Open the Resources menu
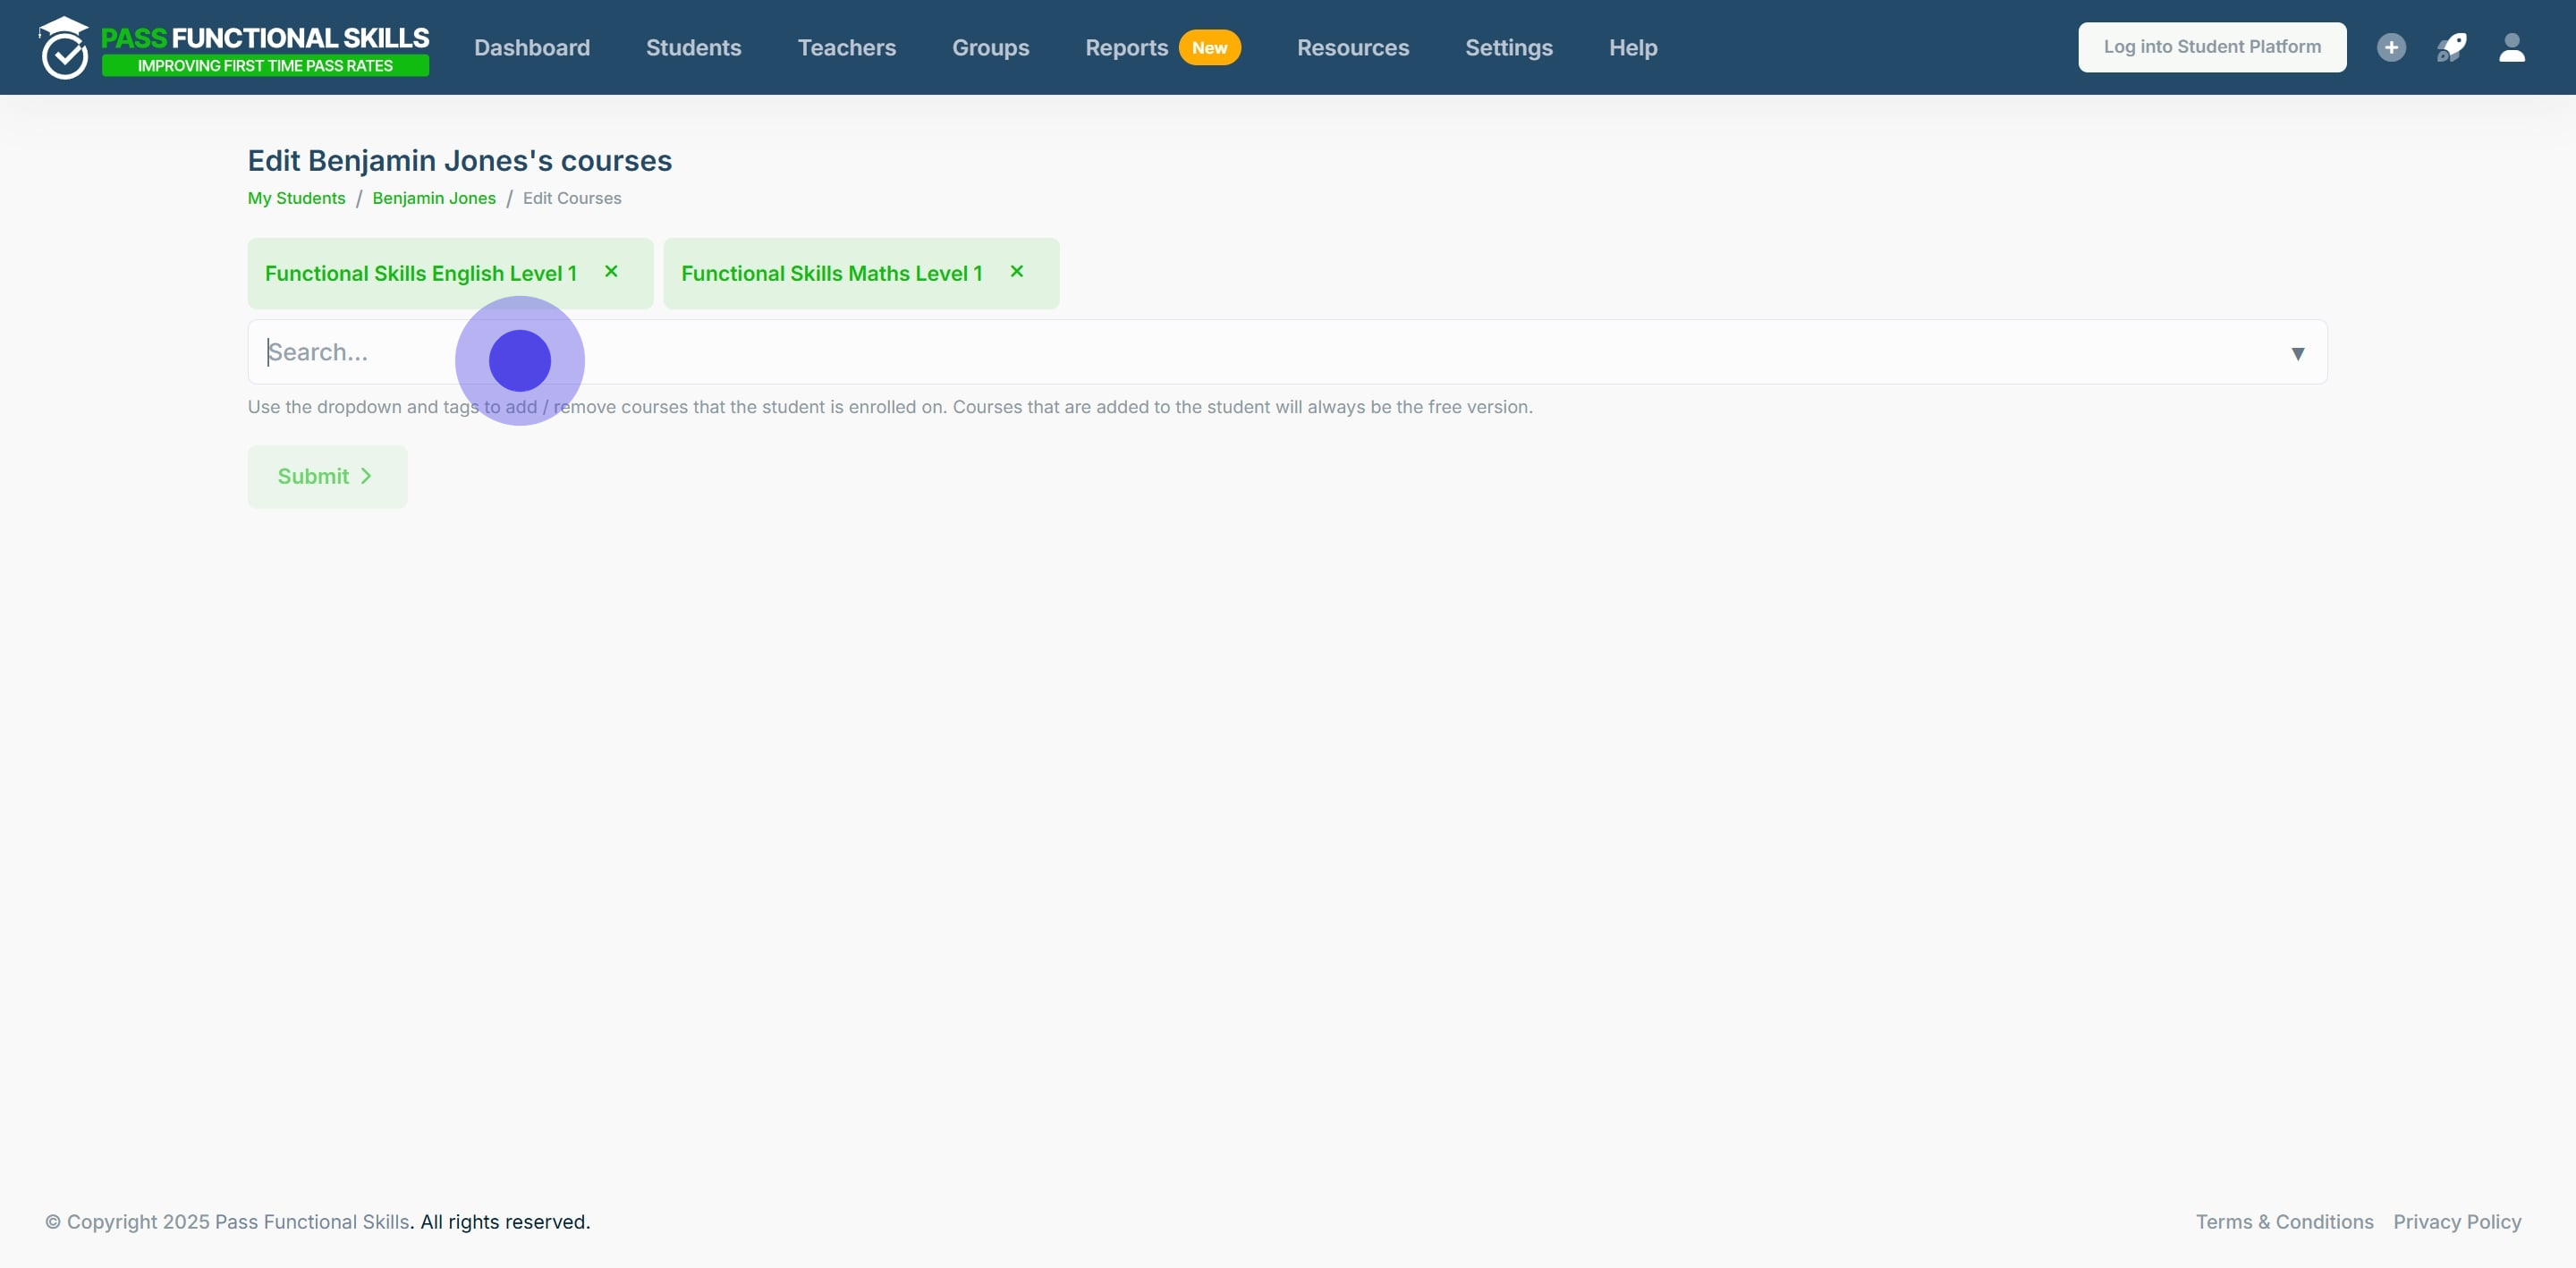This screenshot has width=2576, height=1268. [1353, 47]
